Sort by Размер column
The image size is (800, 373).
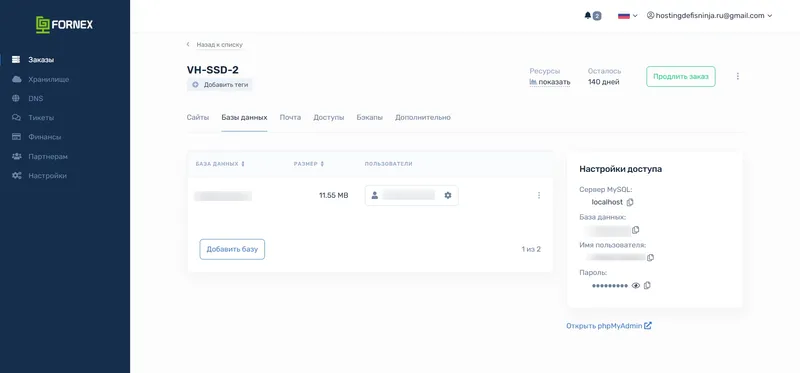click(309, 164)
